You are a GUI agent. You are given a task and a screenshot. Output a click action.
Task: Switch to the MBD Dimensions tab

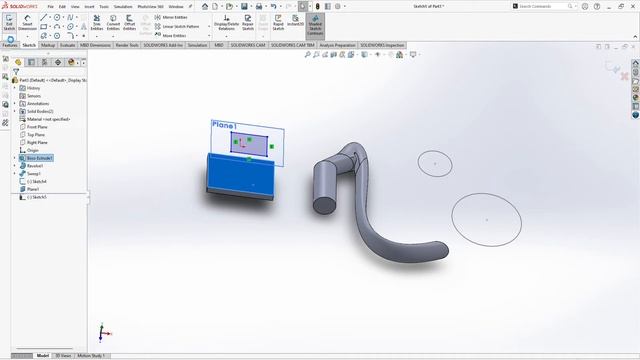point(95,45)
